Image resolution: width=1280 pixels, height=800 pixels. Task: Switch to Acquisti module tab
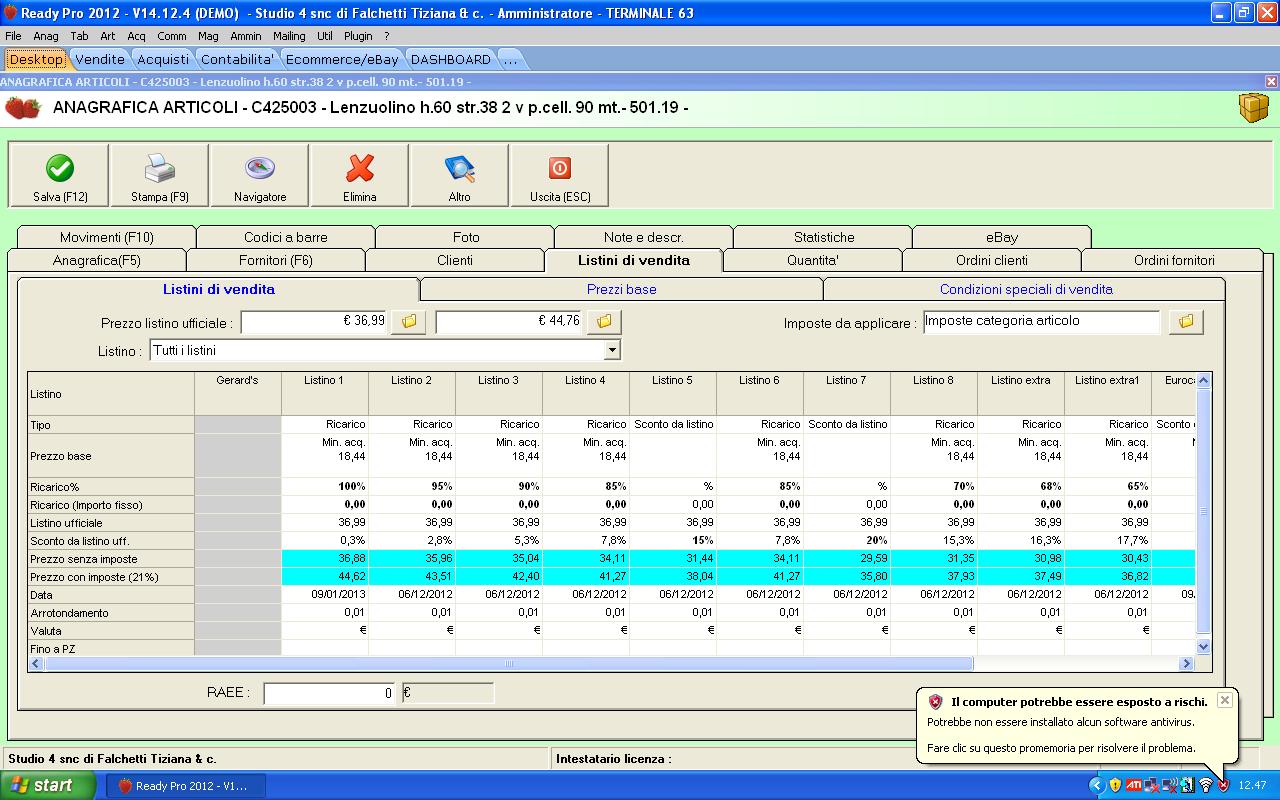pos(163,59)
